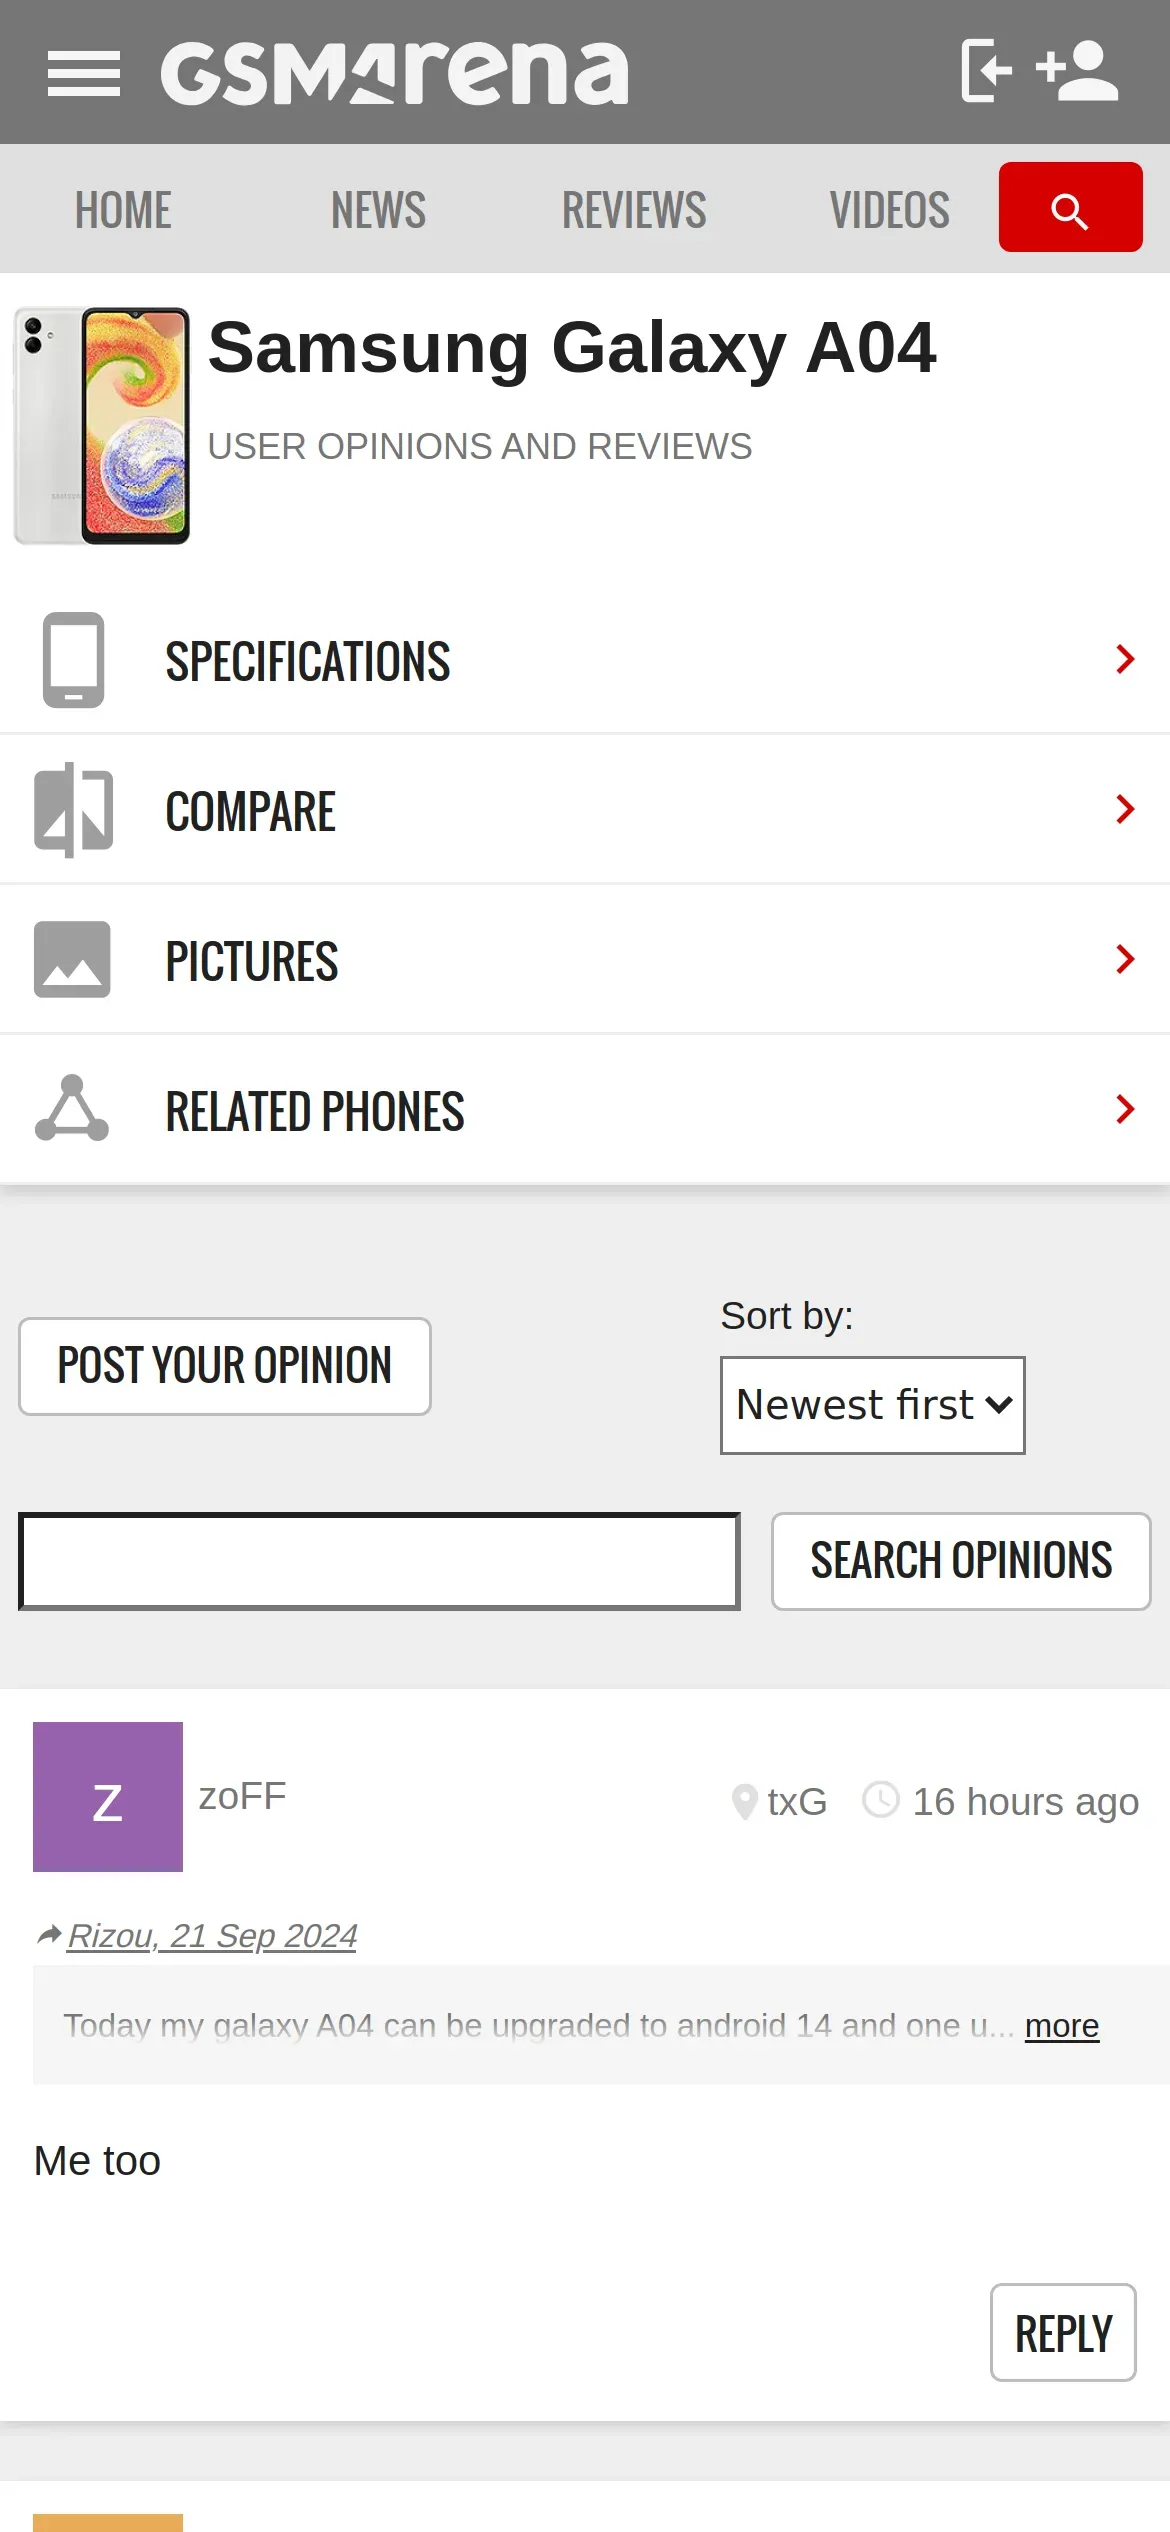
Task: Focus the opinions search text field
Action: pyautogui.click(x=380, y=1561)
